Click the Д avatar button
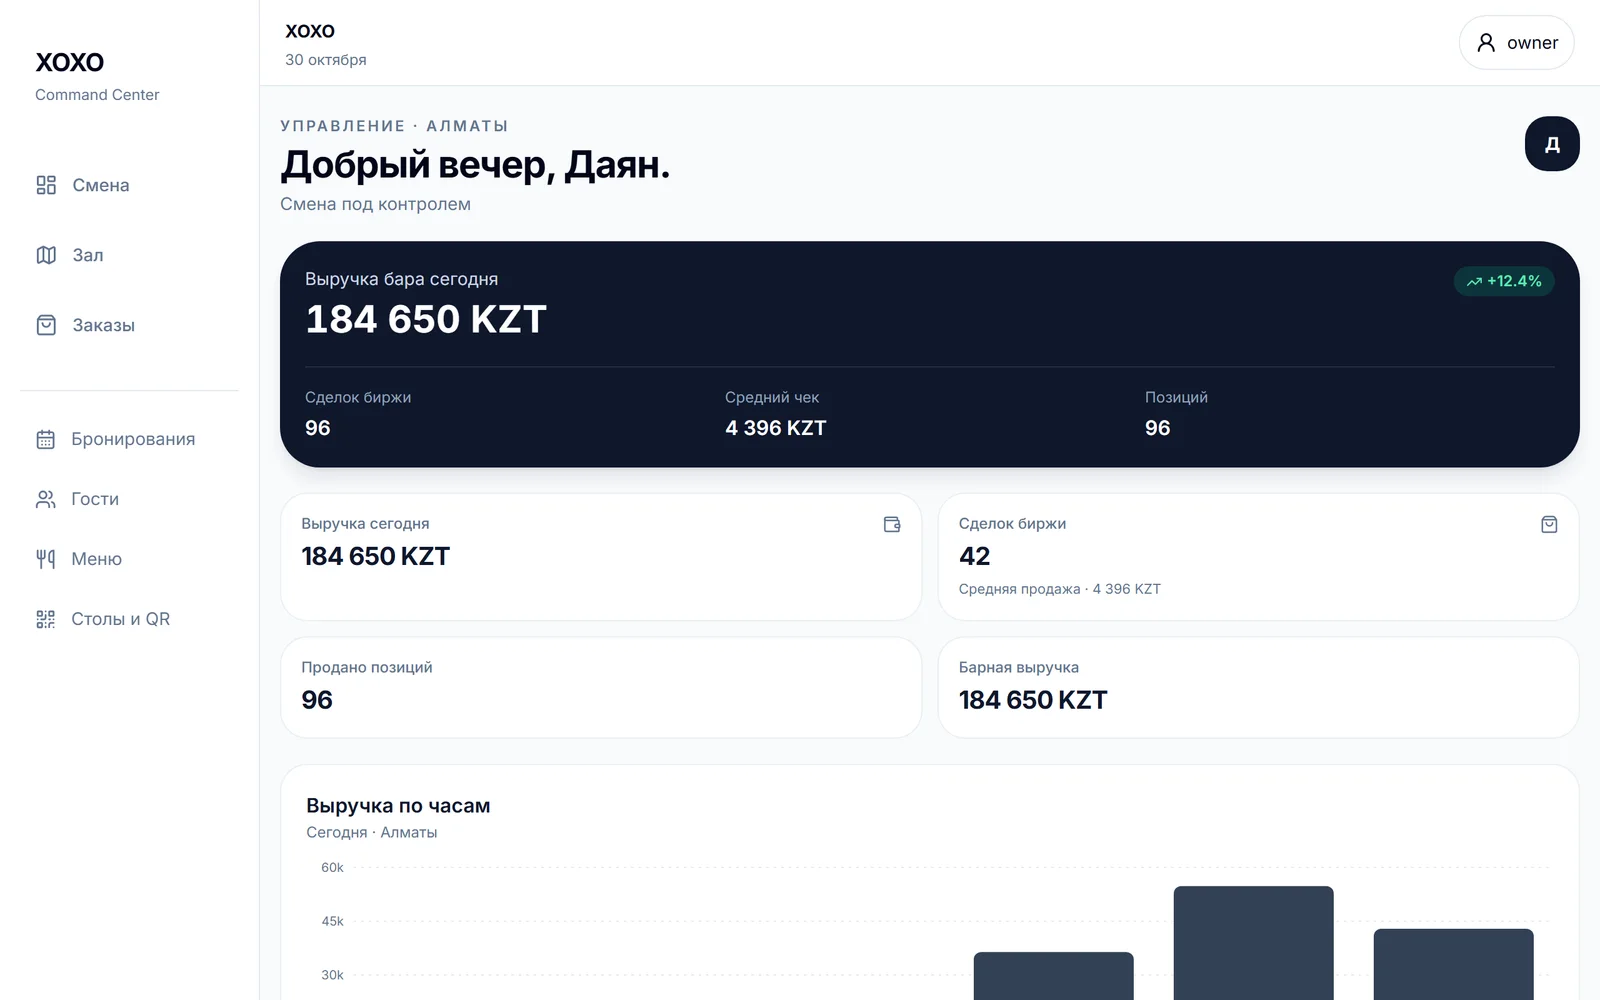 coord(1552,144)
